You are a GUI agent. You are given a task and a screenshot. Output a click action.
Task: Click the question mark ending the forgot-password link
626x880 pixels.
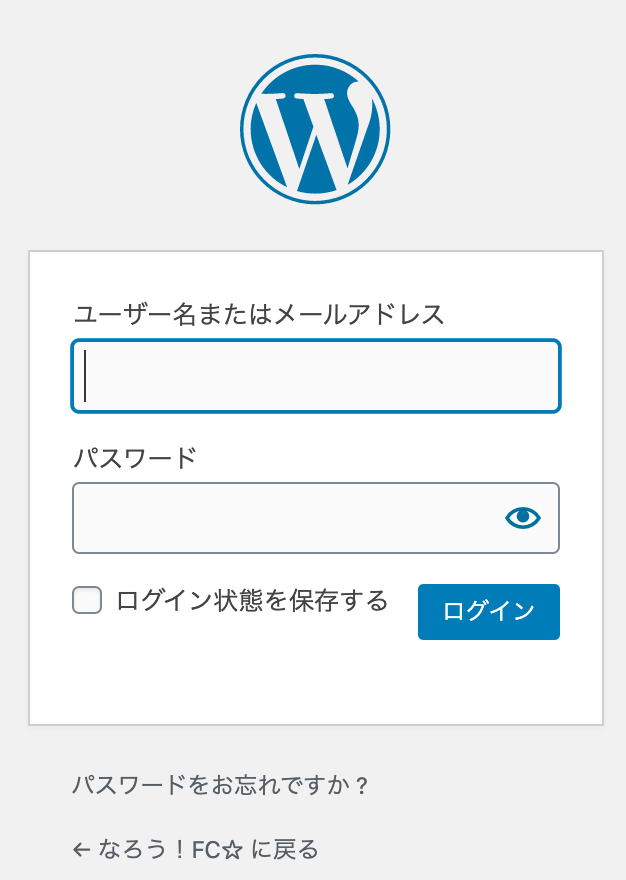pyautogui.click(x=362, y=786)
